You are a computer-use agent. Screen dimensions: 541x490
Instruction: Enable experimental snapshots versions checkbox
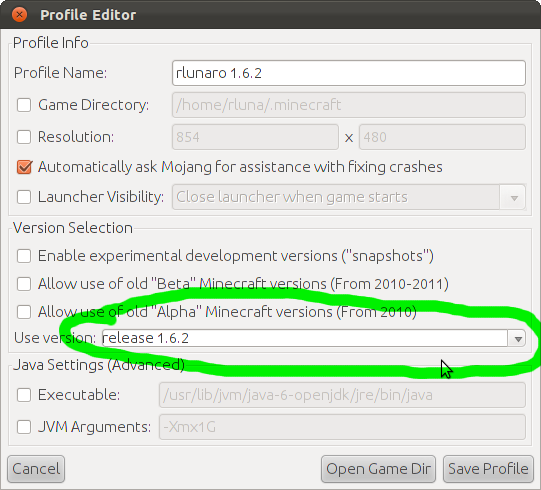[x=24, y=256]
